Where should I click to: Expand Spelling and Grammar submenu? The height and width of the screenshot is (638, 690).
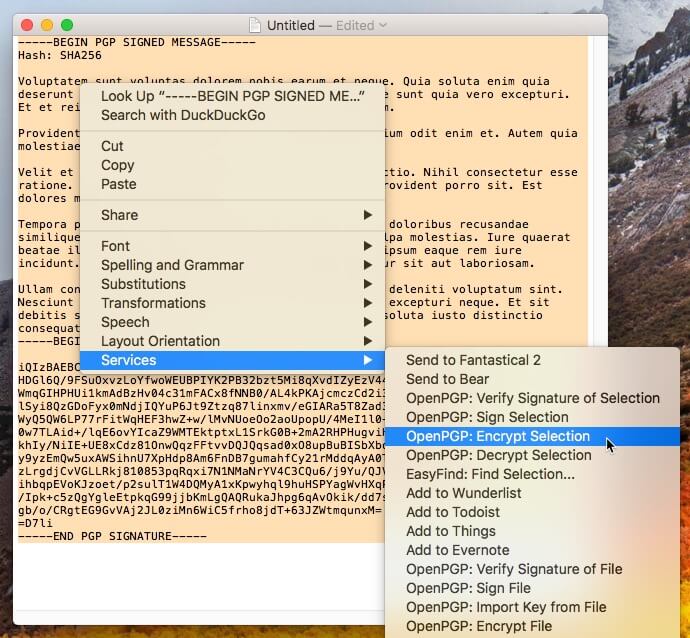pyautogui.click(x=232, y=265)
